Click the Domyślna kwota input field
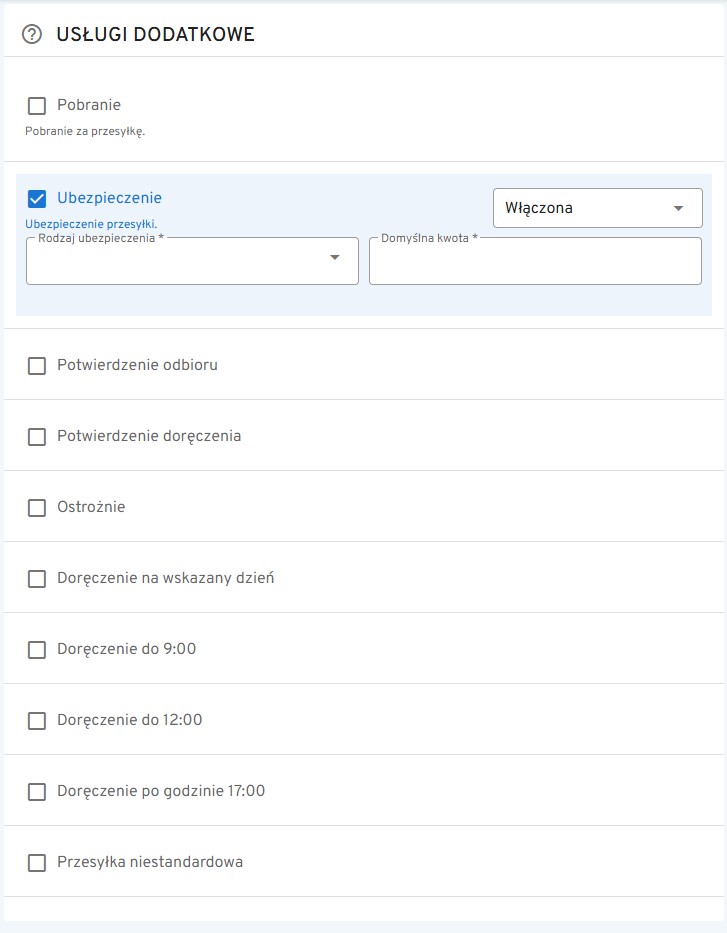This screenshot has height=933, width=727. [x=535, y=262]
